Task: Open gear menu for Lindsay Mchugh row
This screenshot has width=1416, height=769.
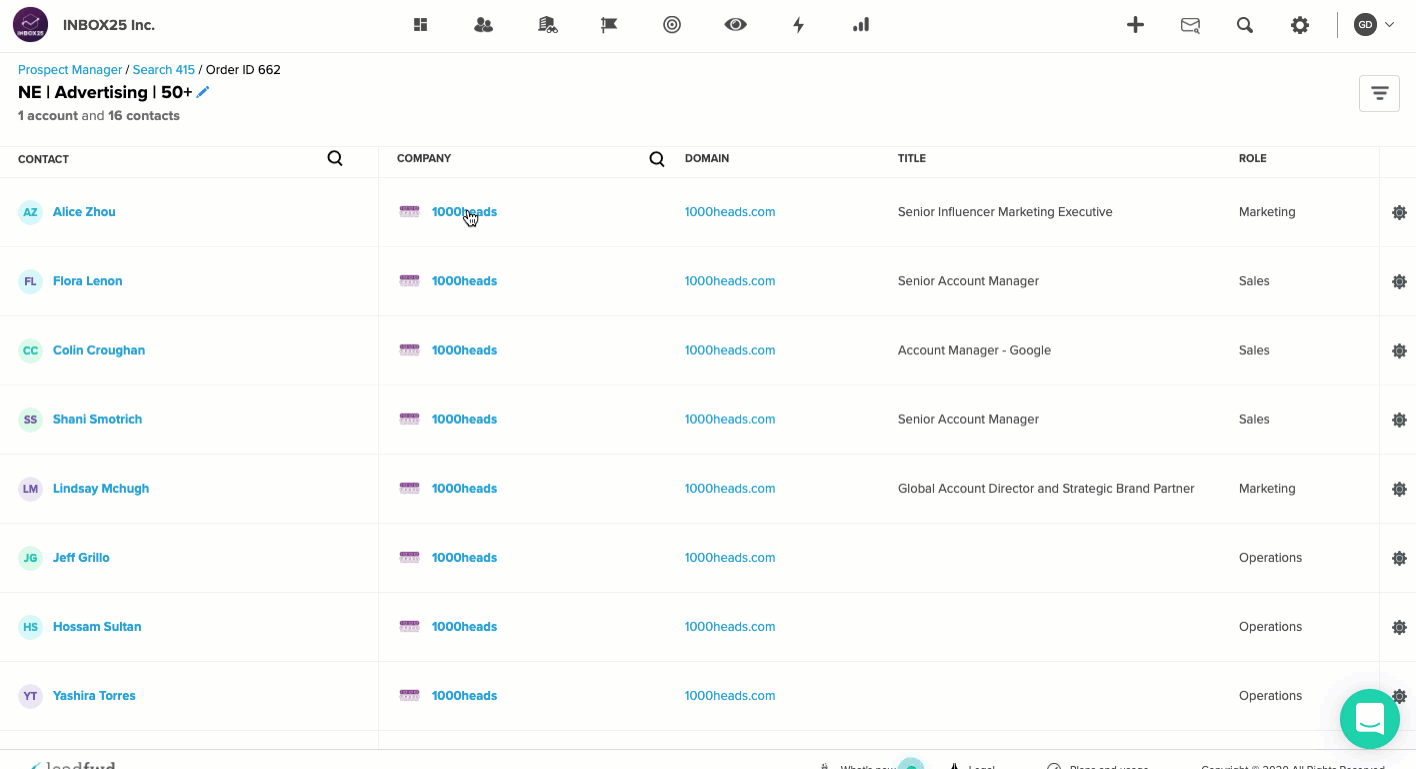Action: tap(1399, 489)
